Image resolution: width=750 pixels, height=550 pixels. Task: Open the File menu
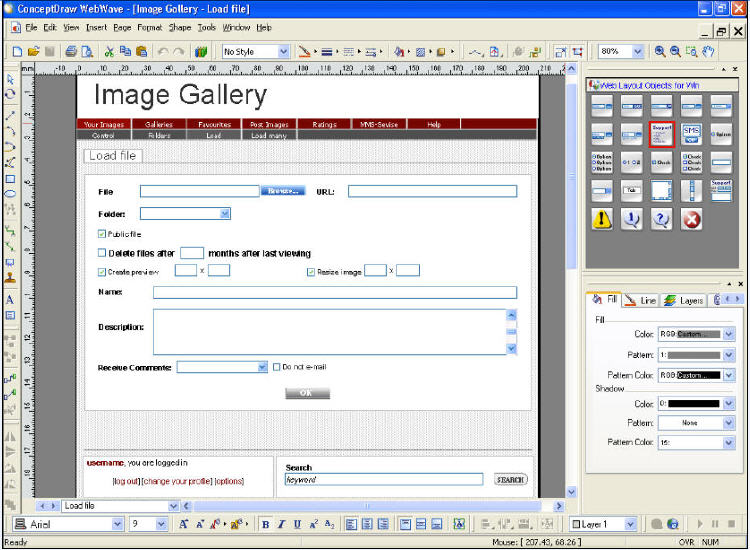click(x=31, y=27)
